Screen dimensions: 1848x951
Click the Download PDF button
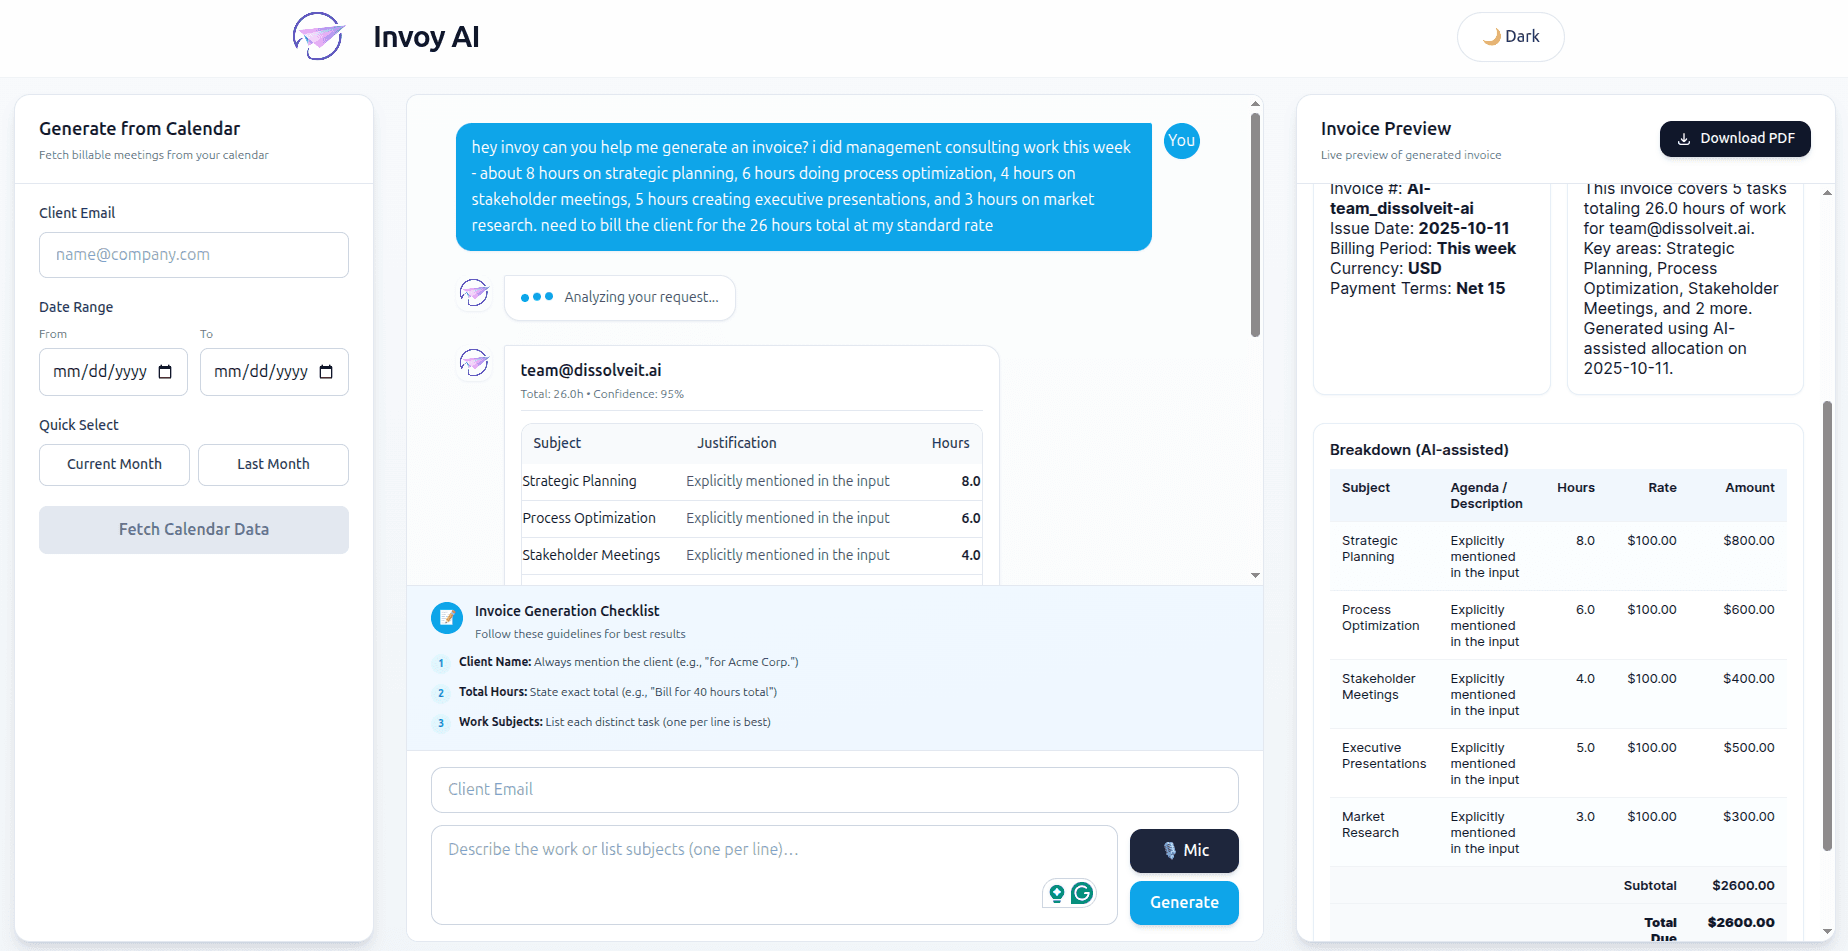(x=1735, y=139)
